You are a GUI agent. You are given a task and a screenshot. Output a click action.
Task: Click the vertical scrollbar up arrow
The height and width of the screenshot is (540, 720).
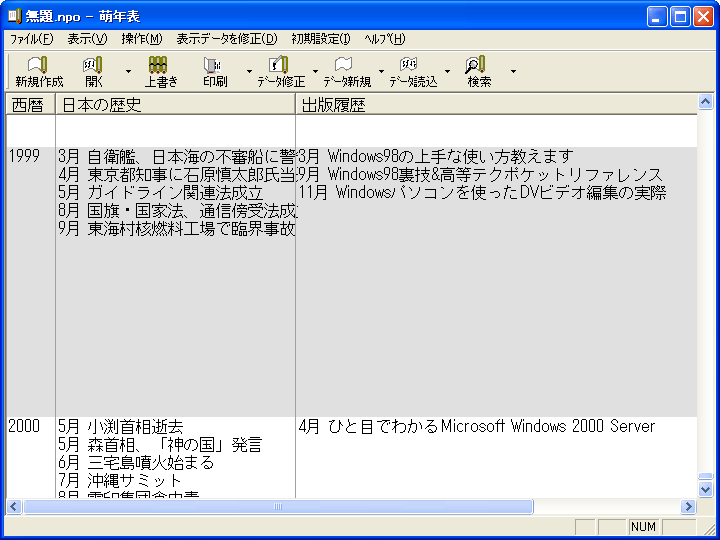click(x=706, y=101)
